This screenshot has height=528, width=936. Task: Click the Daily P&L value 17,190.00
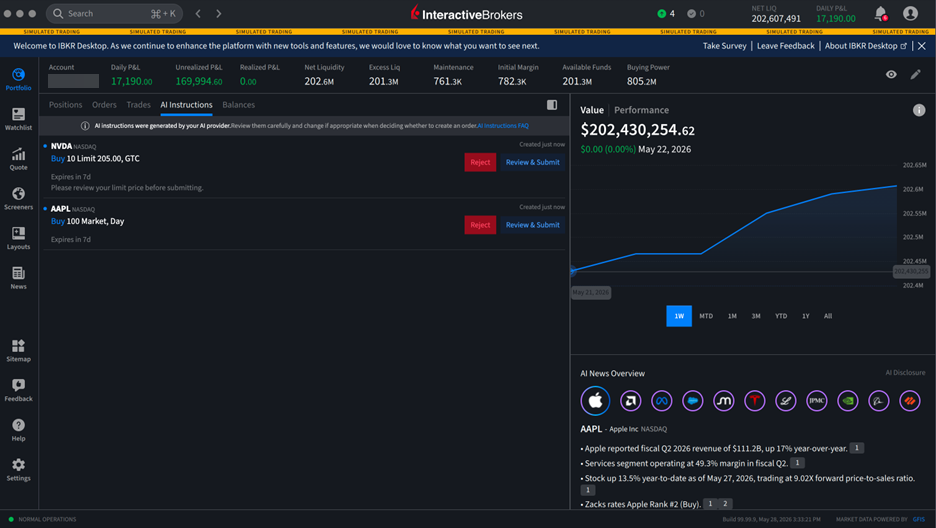131,81
